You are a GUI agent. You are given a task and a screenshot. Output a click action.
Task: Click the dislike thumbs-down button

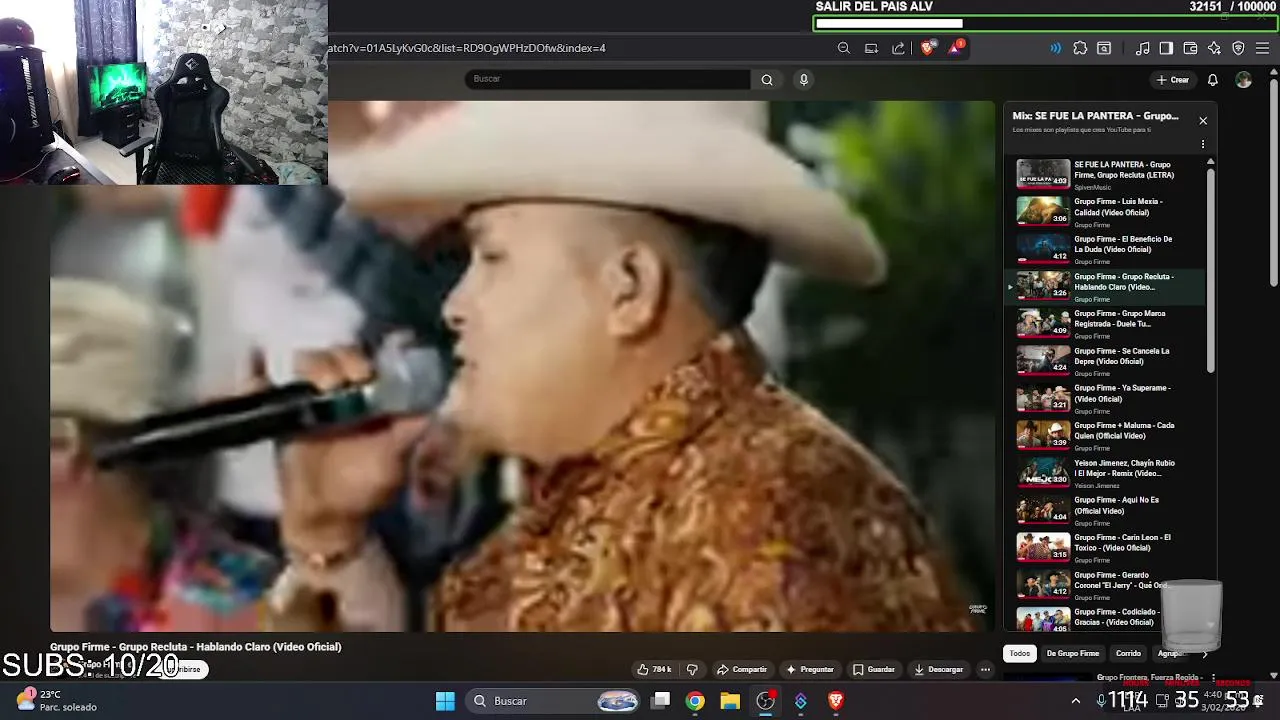point(692,669)
